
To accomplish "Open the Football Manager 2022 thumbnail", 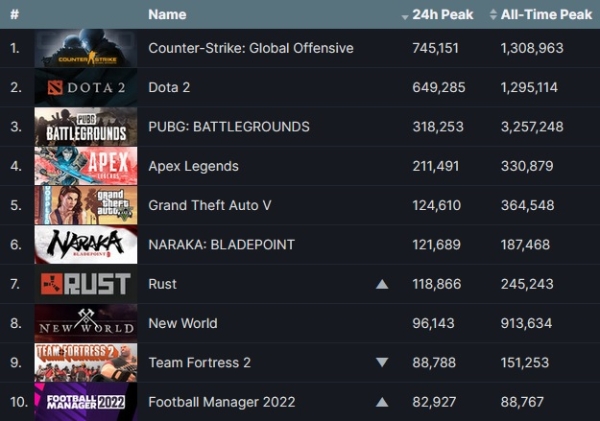I will click(x=86, y=402).
